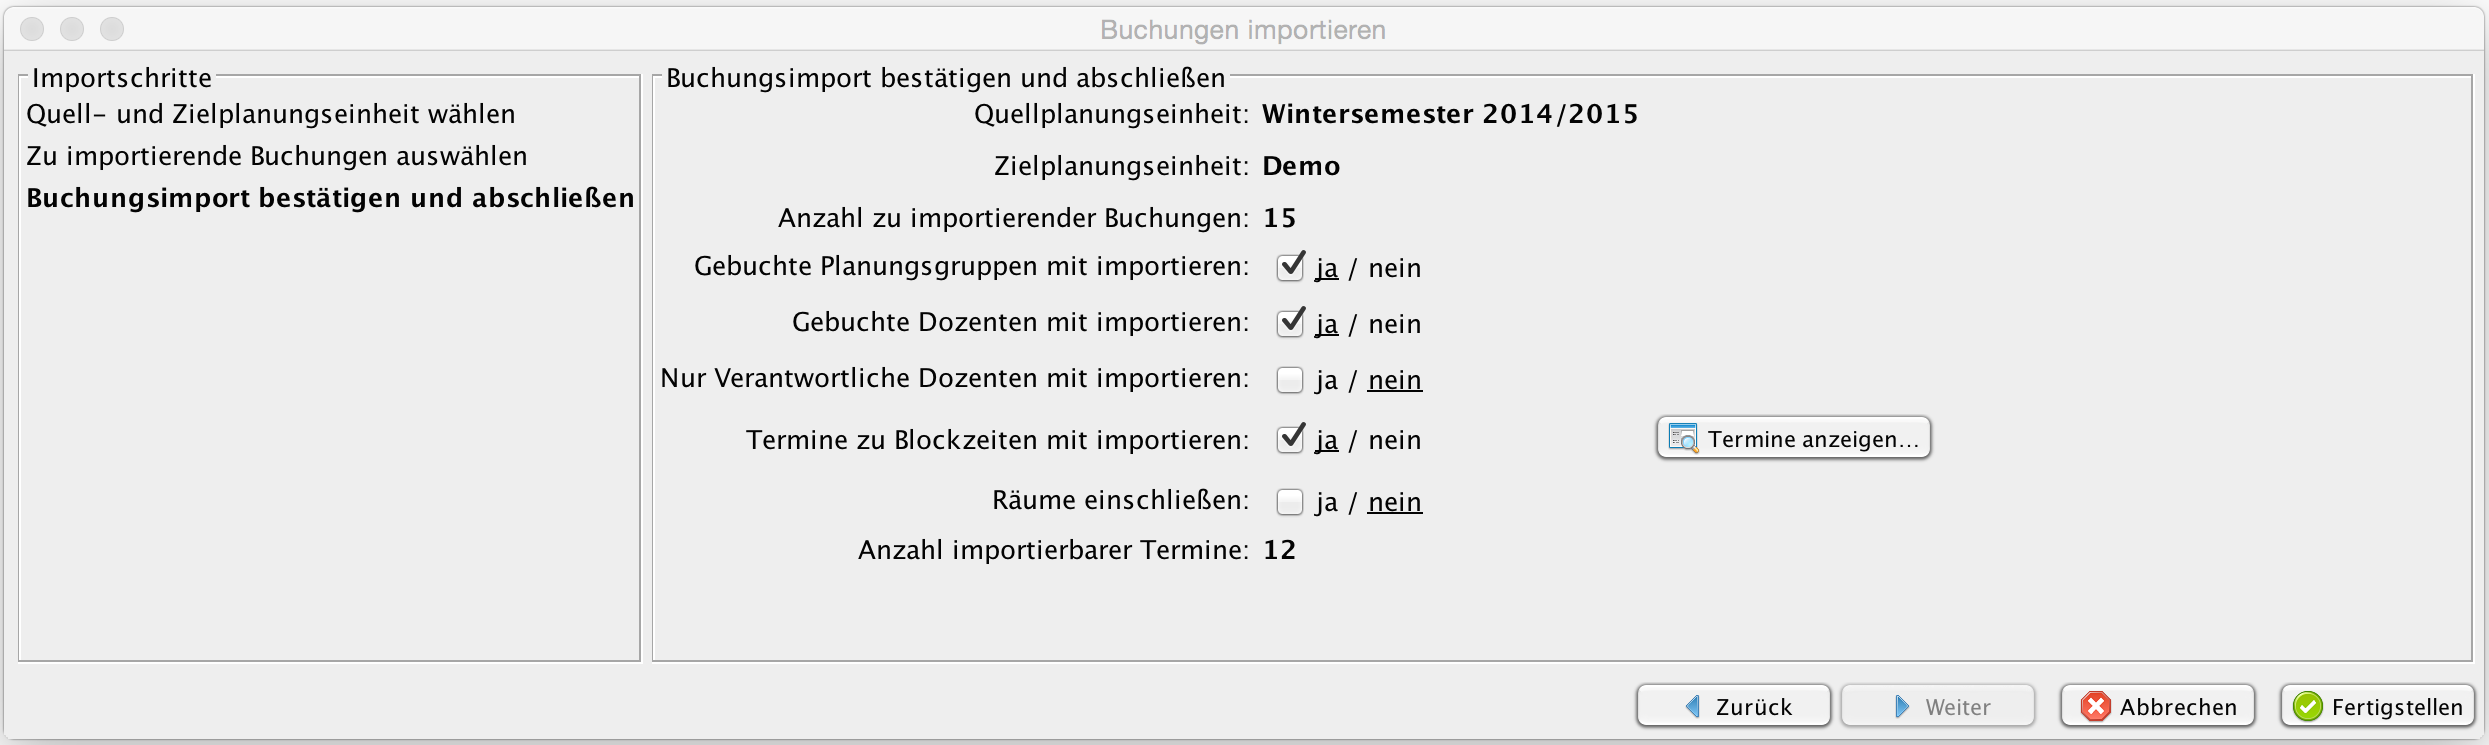Screen dimensions: 2489x745
Task: Enable Nur Verantwortliche Dozenten mit importieren
Action: click(x=1290, y=380)
